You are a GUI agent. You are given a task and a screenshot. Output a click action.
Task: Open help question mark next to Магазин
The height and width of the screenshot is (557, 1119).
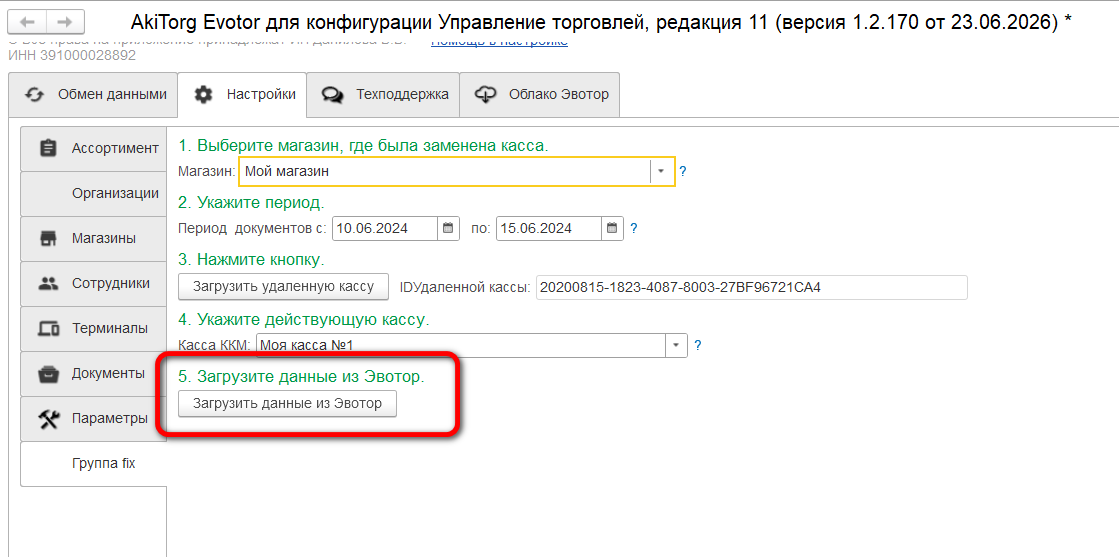(683, 171)
